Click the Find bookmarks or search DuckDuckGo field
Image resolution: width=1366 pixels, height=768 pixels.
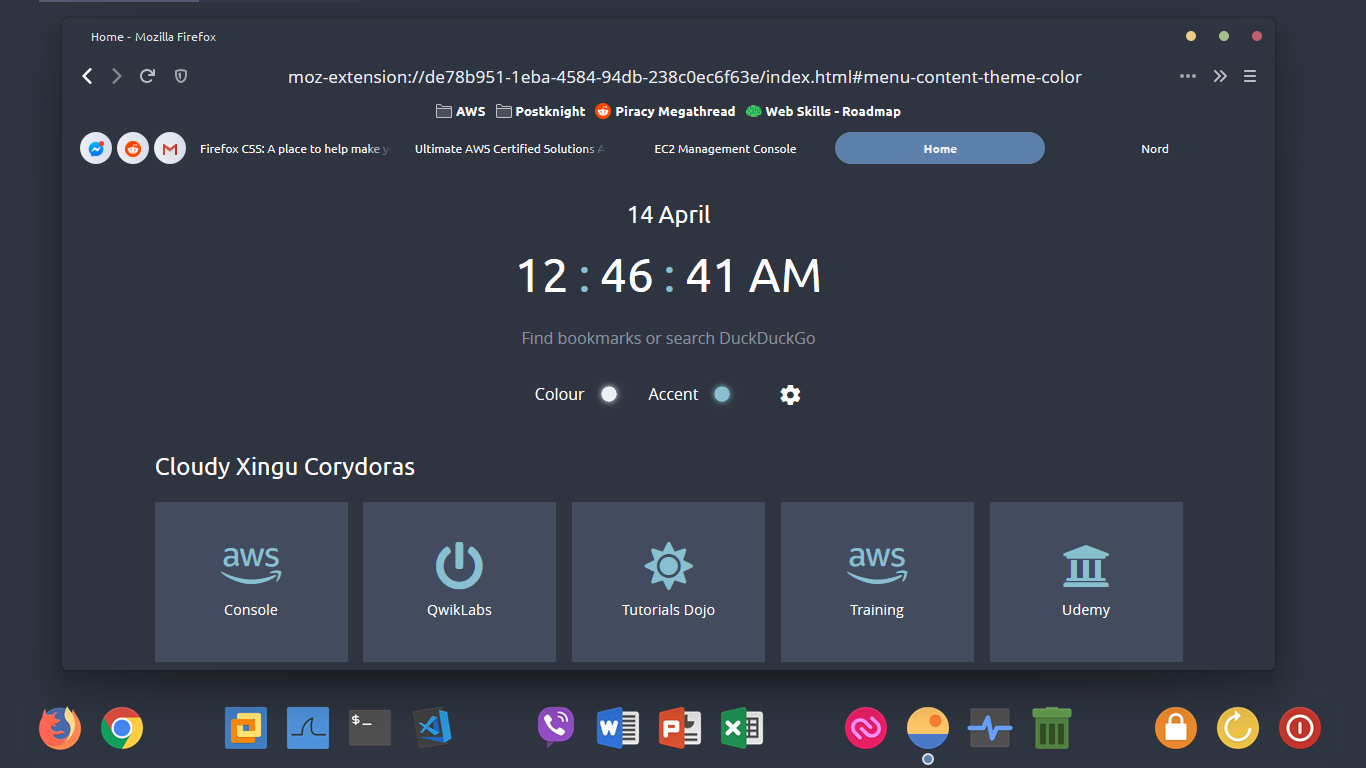[x=668, y=338]
